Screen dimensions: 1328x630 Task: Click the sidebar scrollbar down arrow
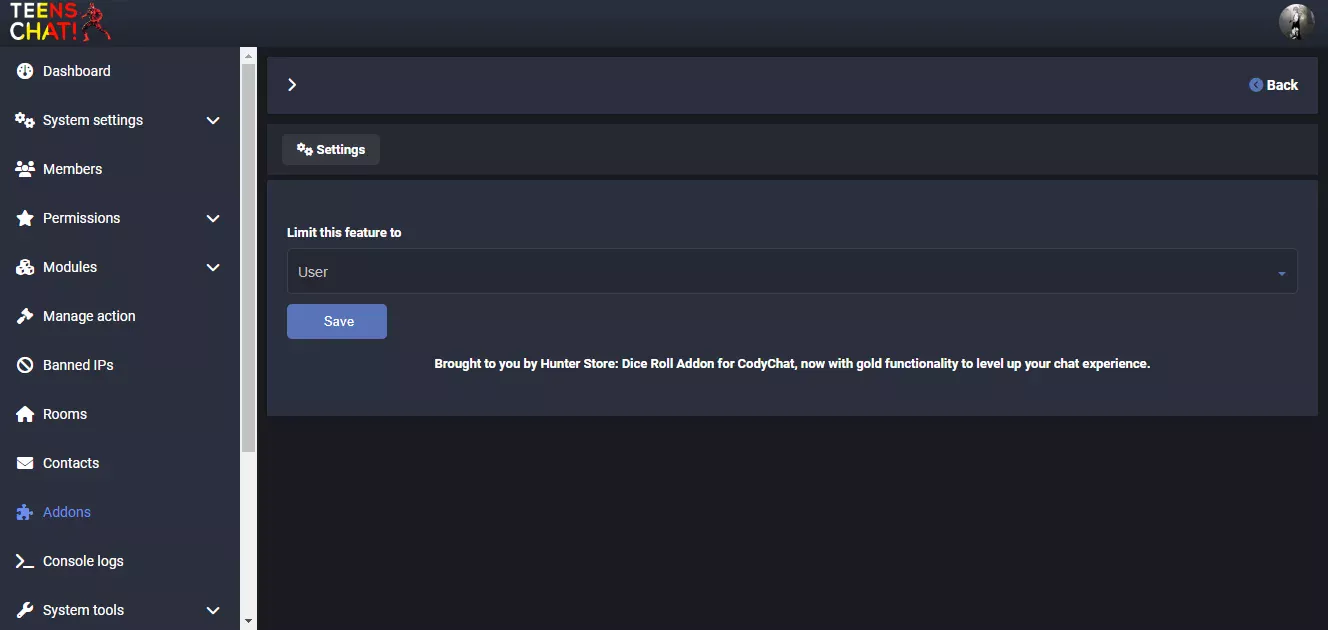click(249, 621)
